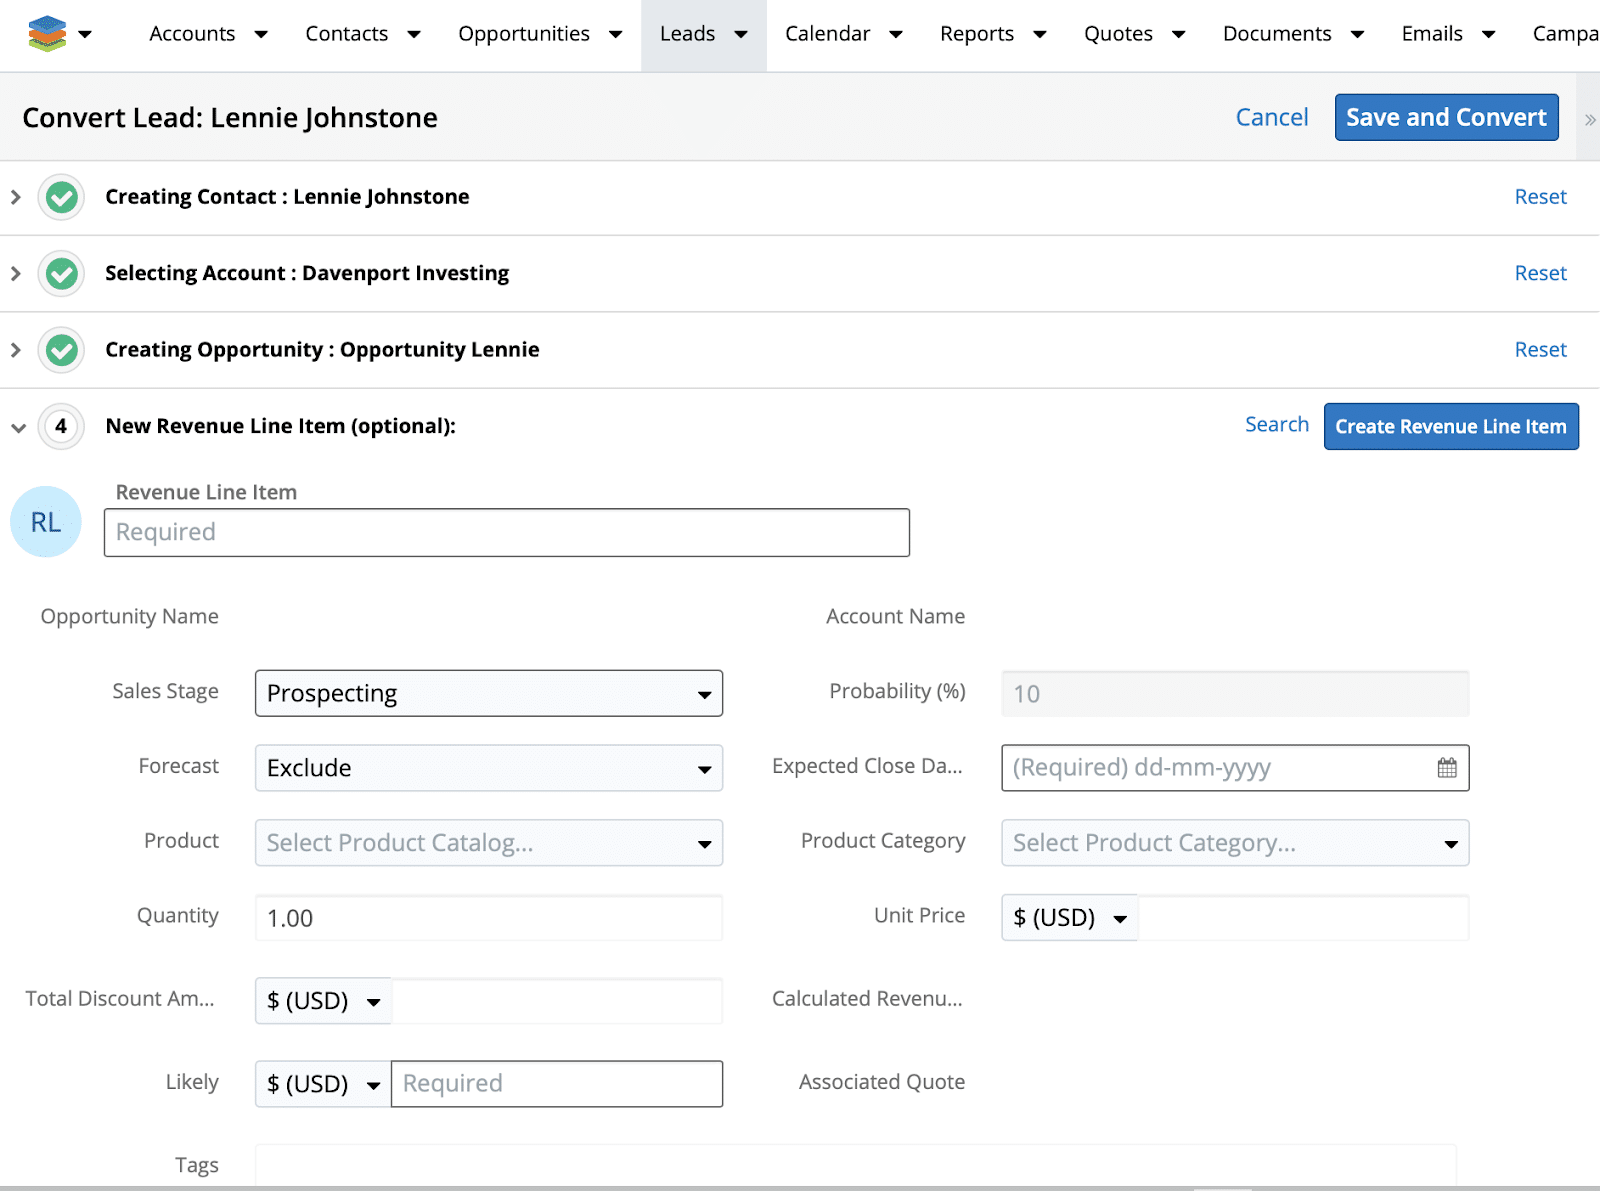Open the Product Catalog dropdown
The image size is (1600, 1191).
click(x=489, y=843)
